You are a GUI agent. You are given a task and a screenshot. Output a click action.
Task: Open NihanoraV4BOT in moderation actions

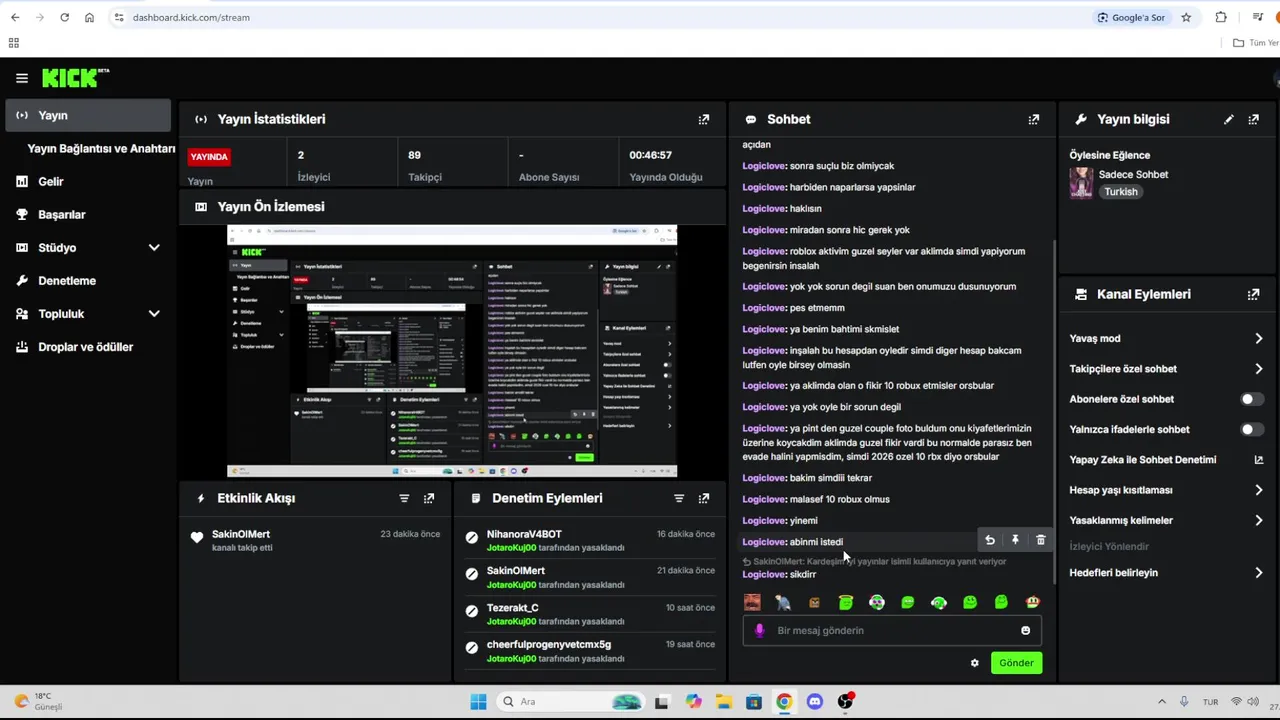click(524, 534)
